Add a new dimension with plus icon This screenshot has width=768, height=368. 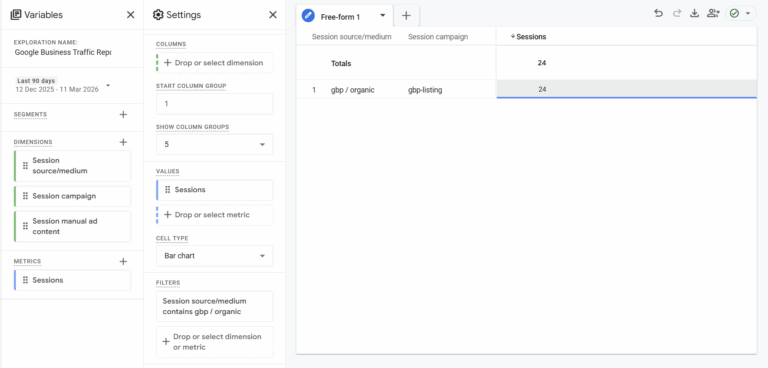[x=123, y=142]
